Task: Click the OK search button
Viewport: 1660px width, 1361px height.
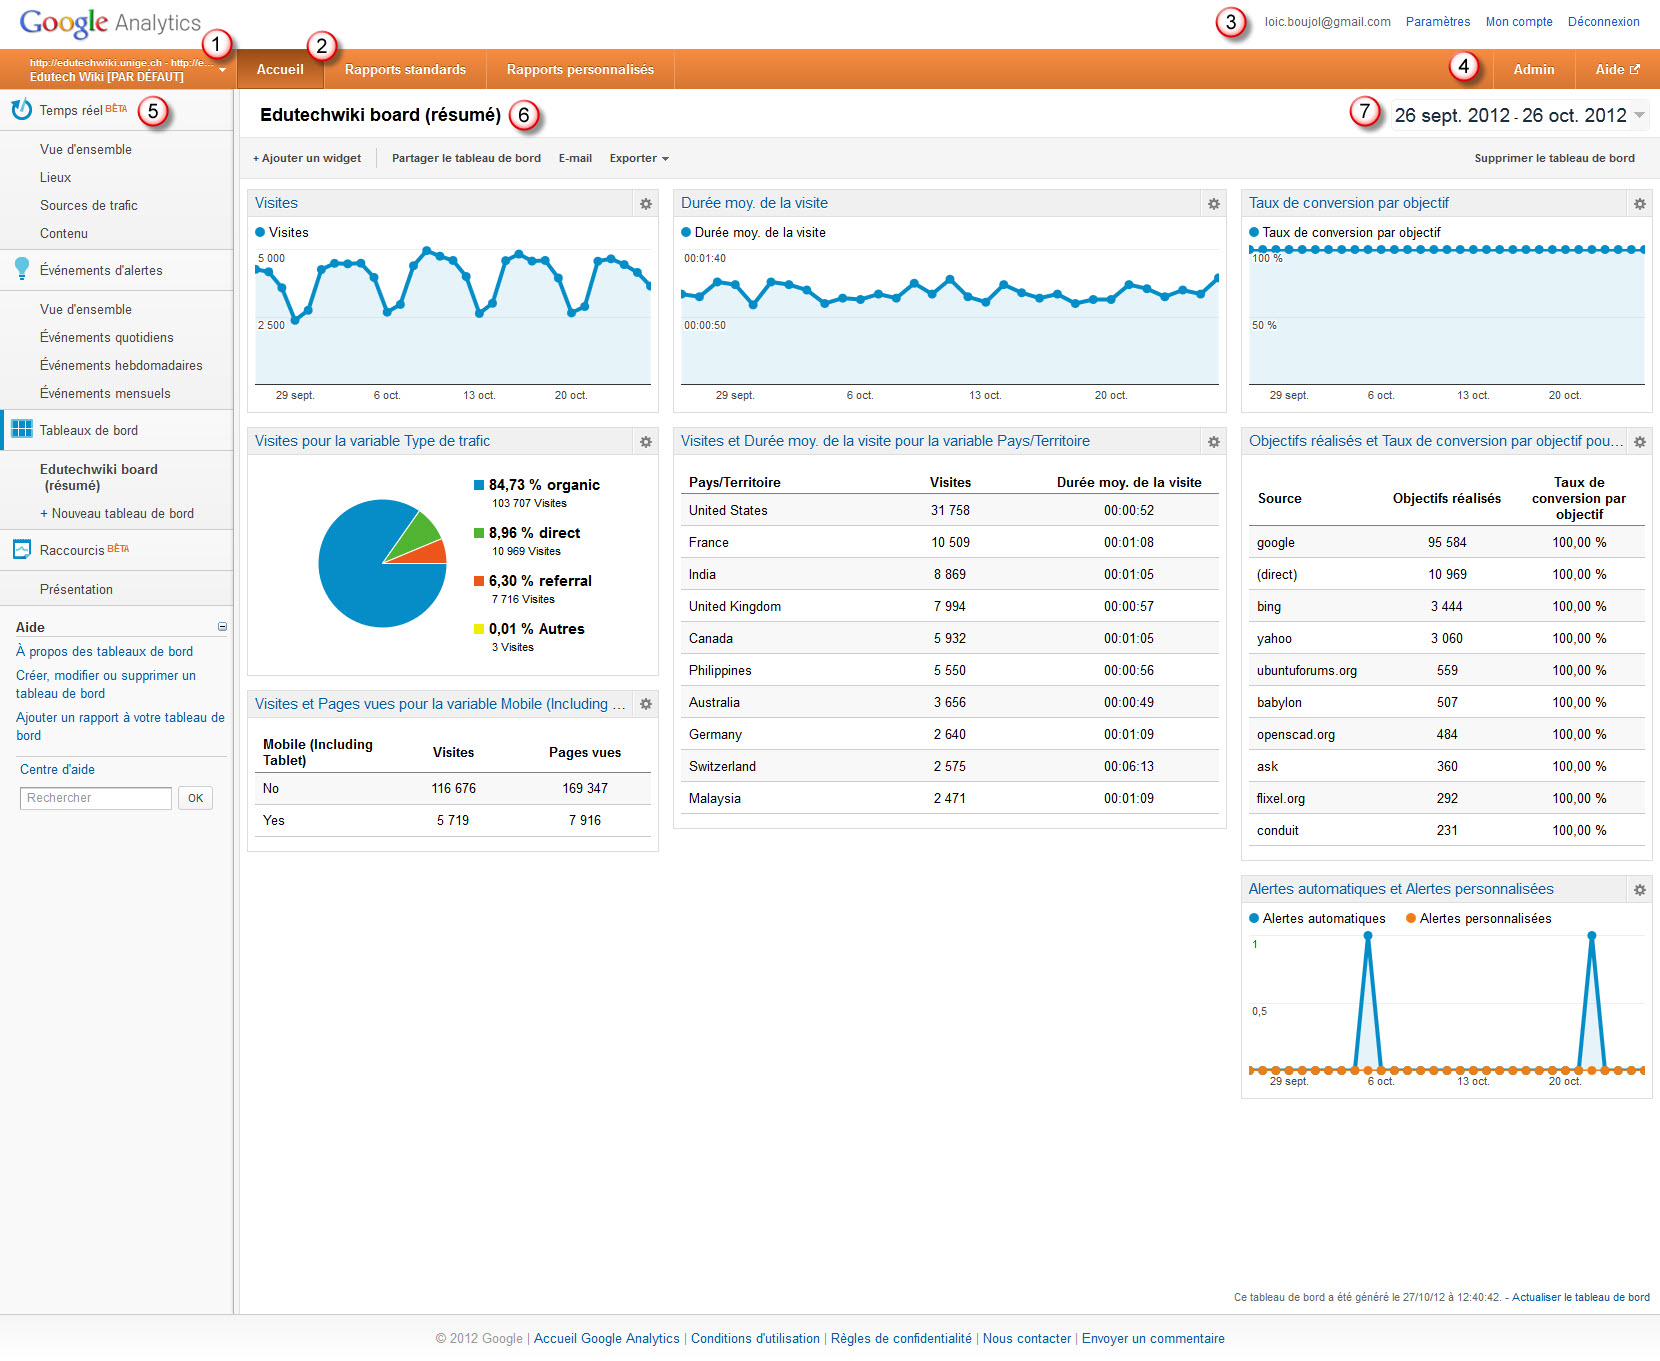Action: click(195, 798)
